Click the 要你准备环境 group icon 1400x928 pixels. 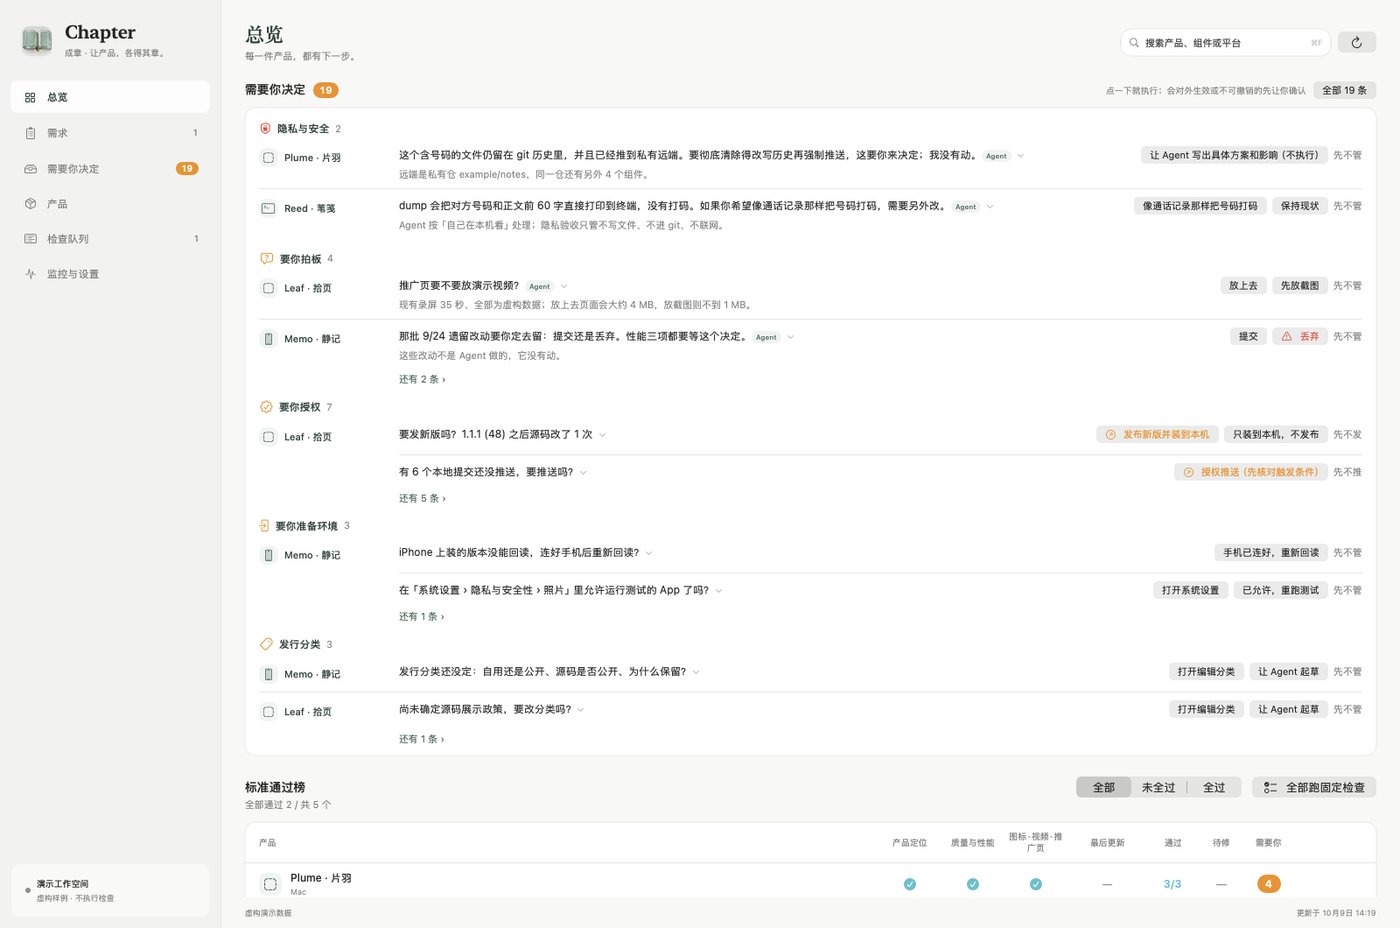coord(264,526)
